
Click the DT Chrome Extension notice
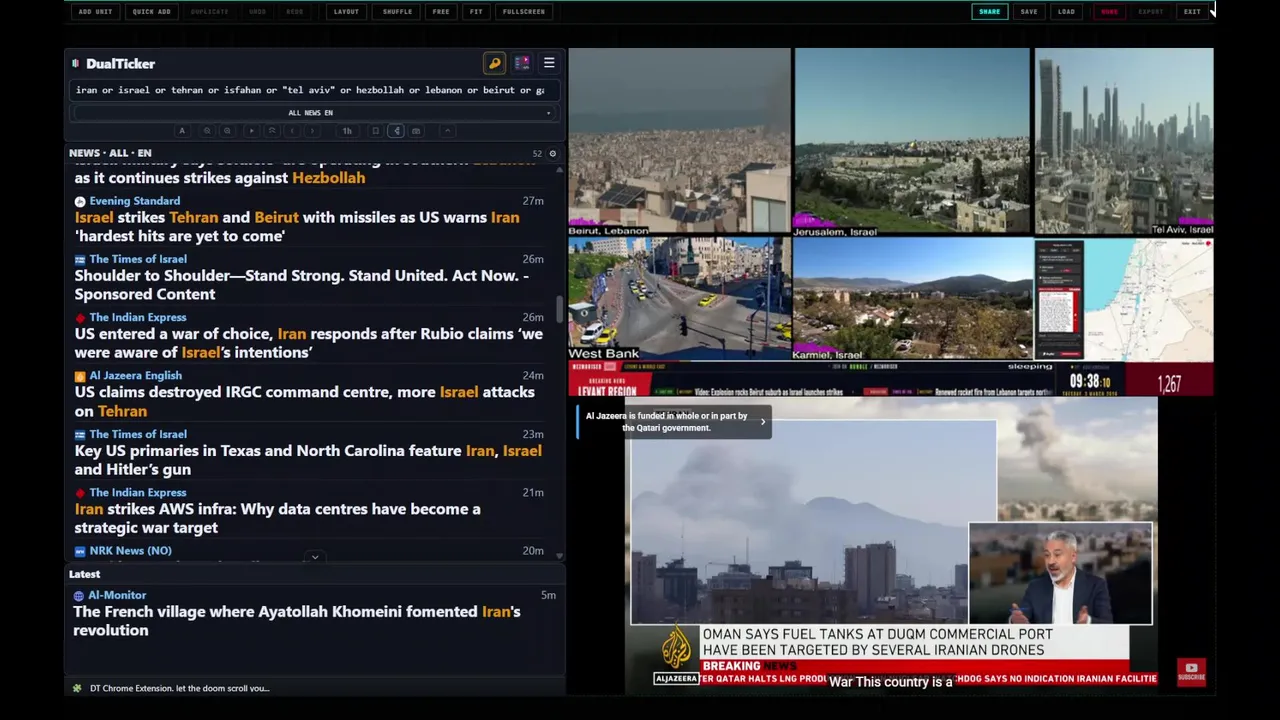click(179, 688)
